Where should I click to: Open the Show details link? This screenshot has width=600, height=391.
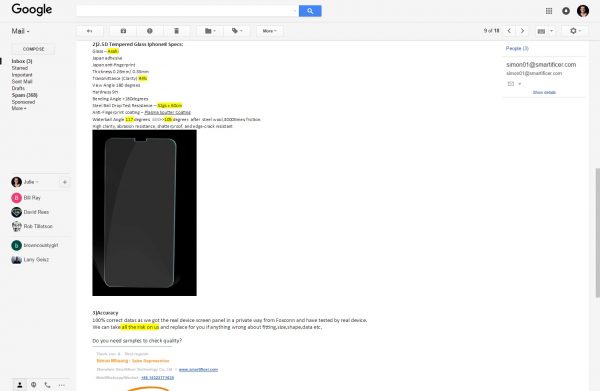coord(544,93)
